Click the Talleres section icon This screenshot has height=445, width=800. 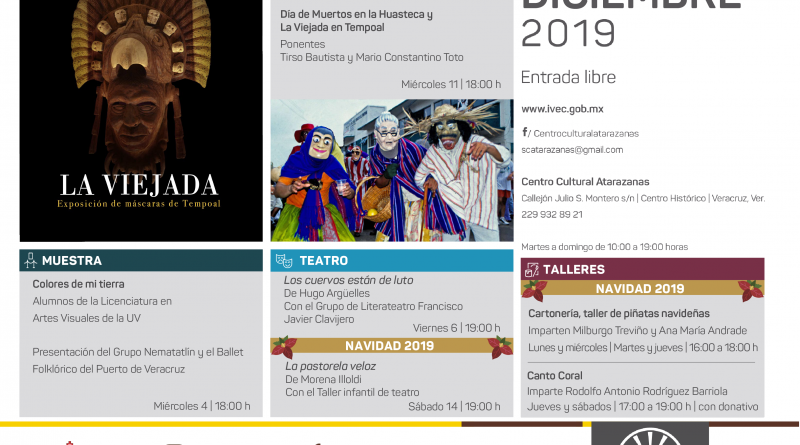pos(532,269)
